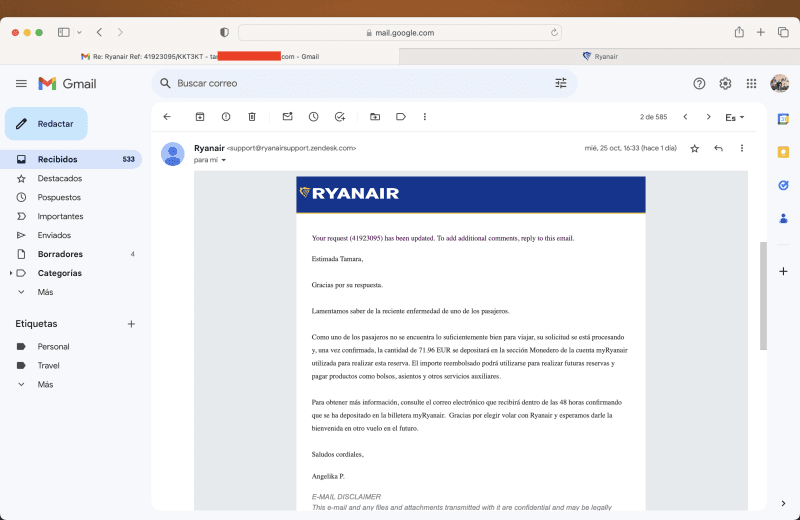Screen dimensions: 800x520
Task: Snooze this email with clock icon
Action: pos(314,117)
